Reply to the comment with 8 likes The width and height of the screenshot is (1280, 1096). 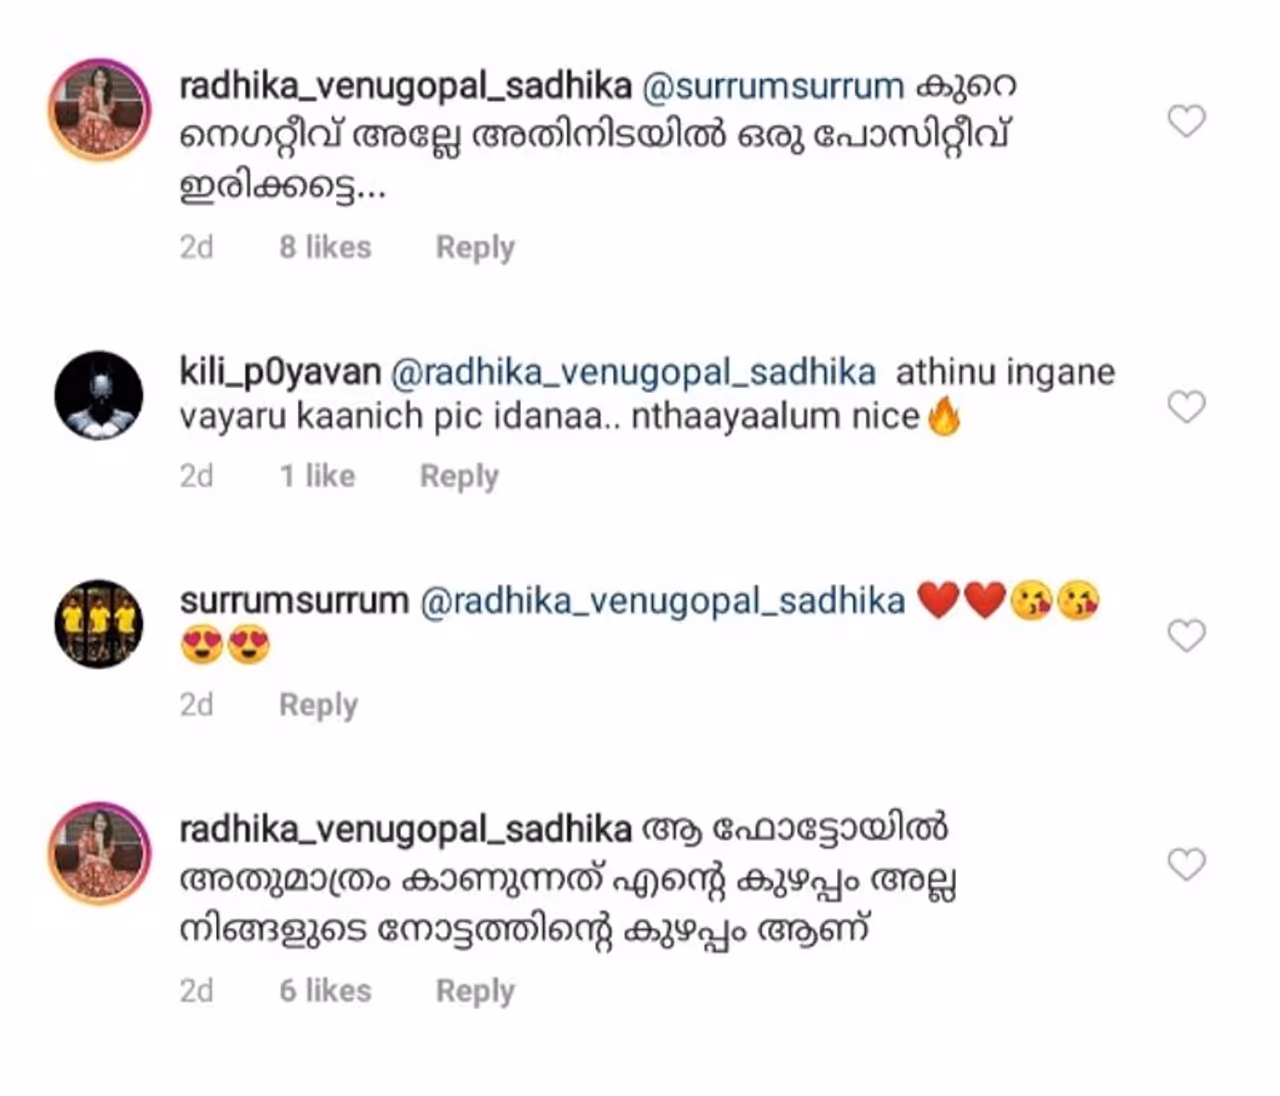tap(475, 248)
